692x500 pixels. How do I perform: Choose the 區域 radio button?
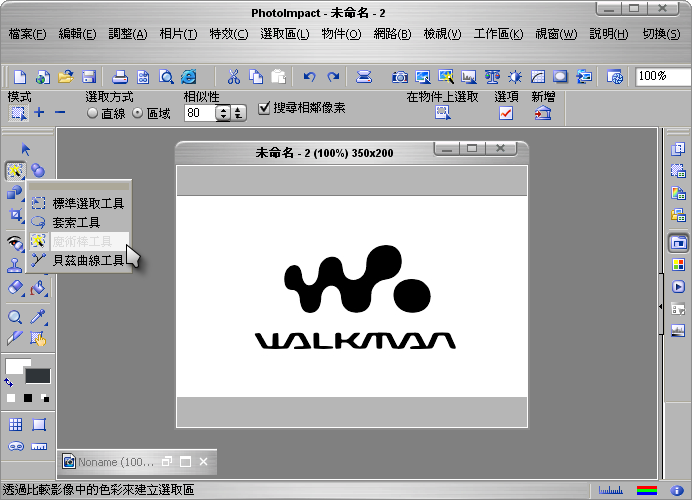click(x=138, y=113)
